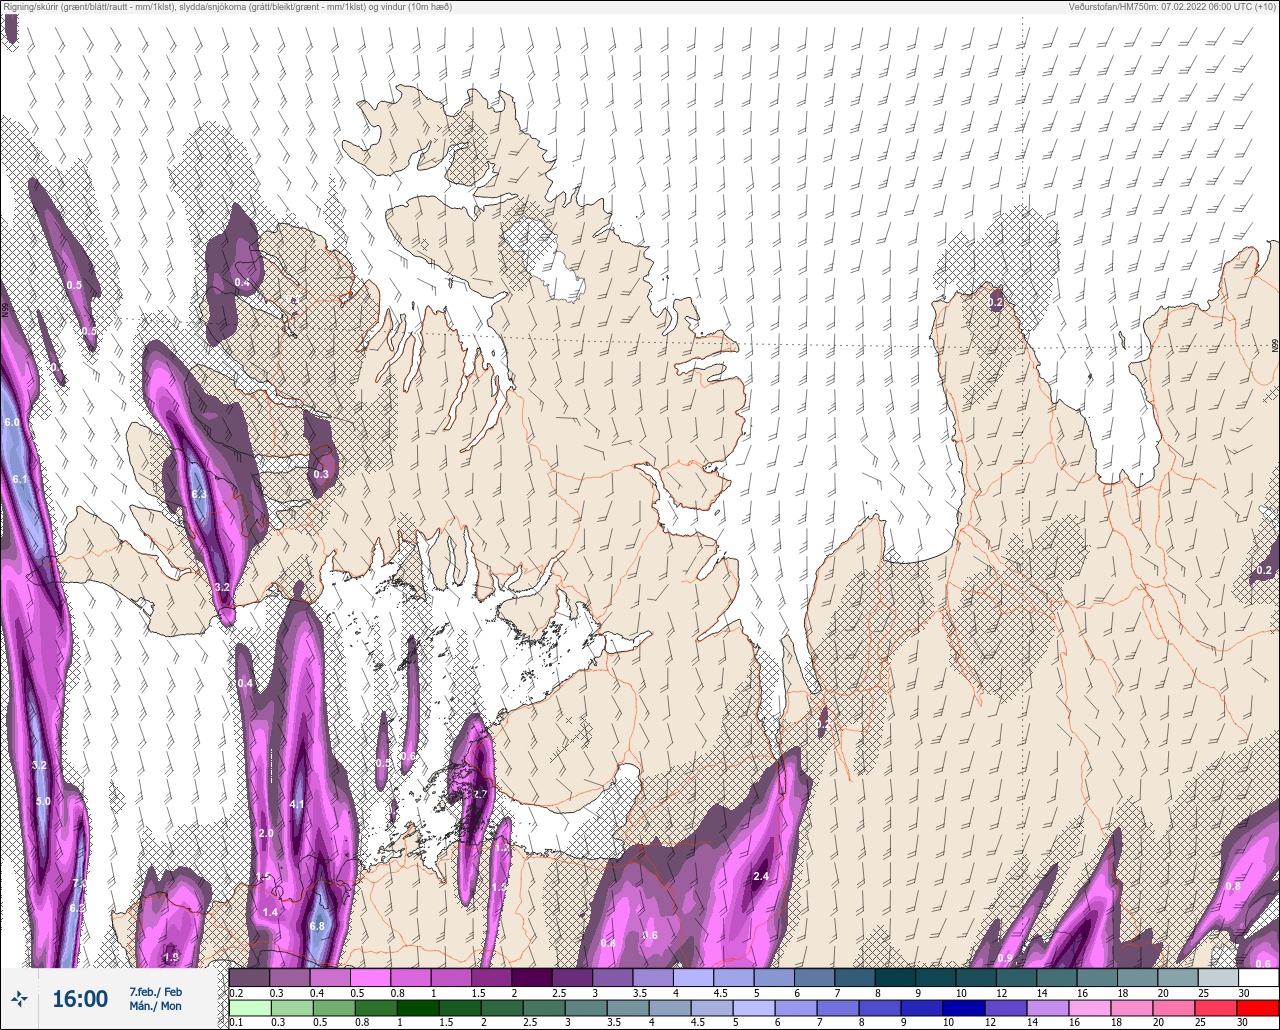Select the white swatch ending the upper legend row
This screenshot has width=1280, height=1030.
click(1258, 977)
